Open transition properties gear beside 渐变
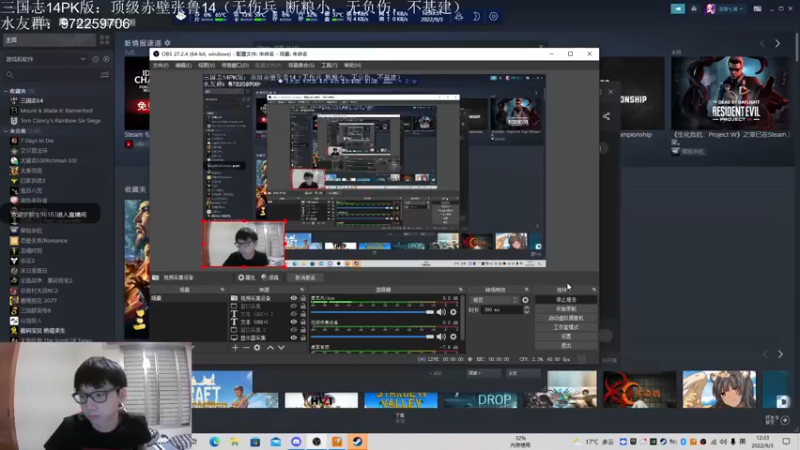This screenshot has height=450, width=800. (525, 300)
